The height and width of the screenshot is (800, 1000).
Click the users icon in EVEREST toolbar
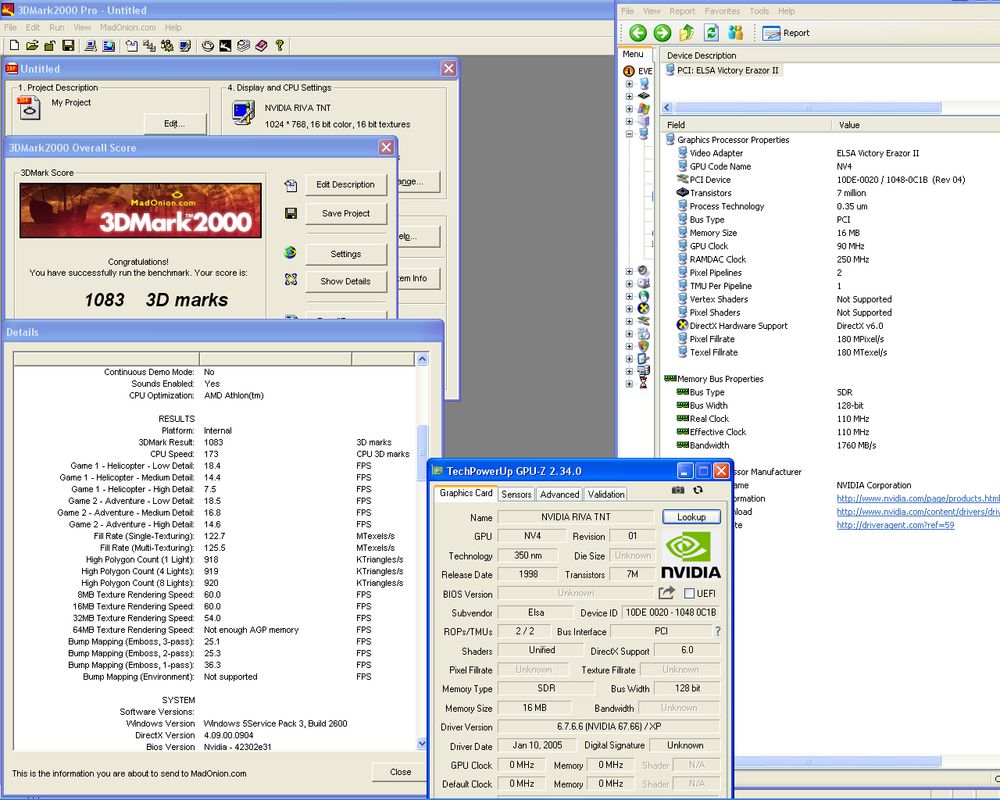[735, 33]
